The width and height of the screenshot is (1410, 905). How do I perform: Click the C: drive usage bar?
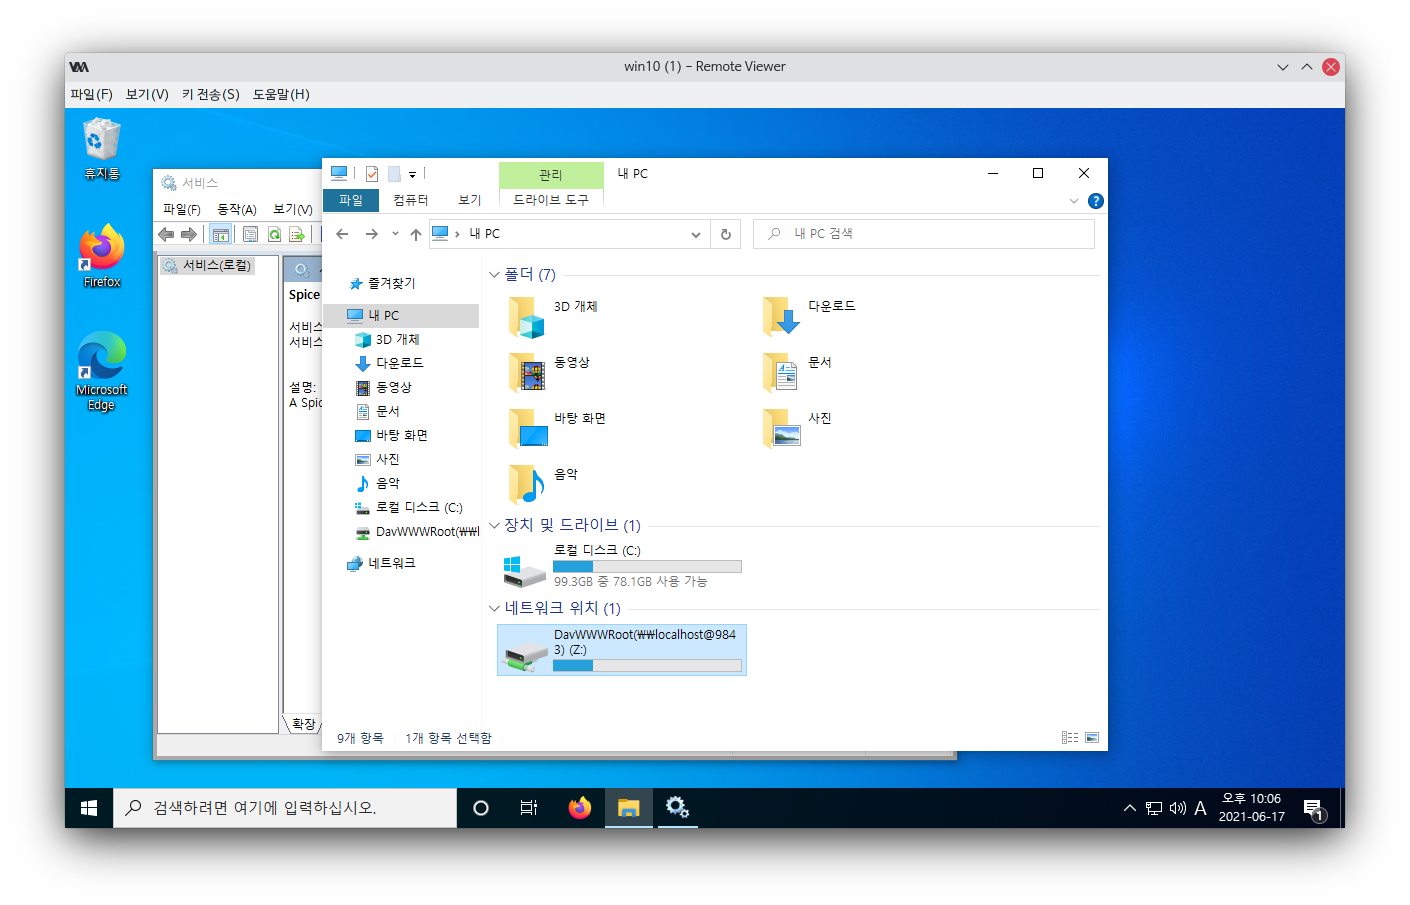pos(647,566)
